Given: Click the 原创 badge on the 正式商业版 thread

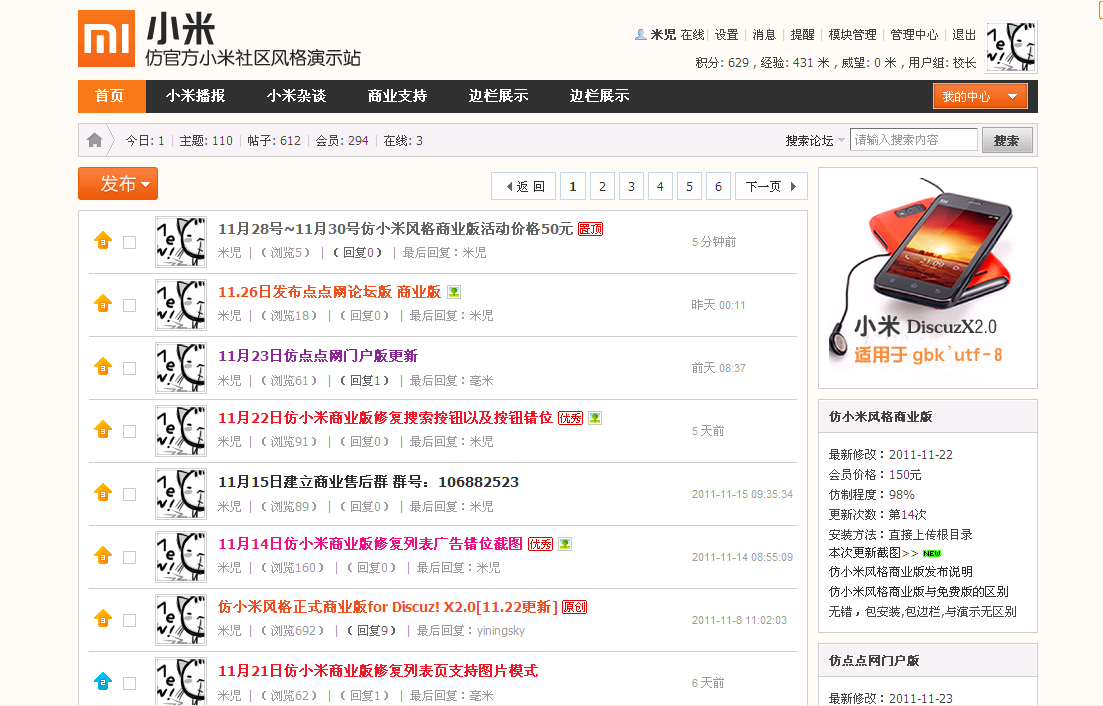Looking at the screenshot, I should 575,608.
